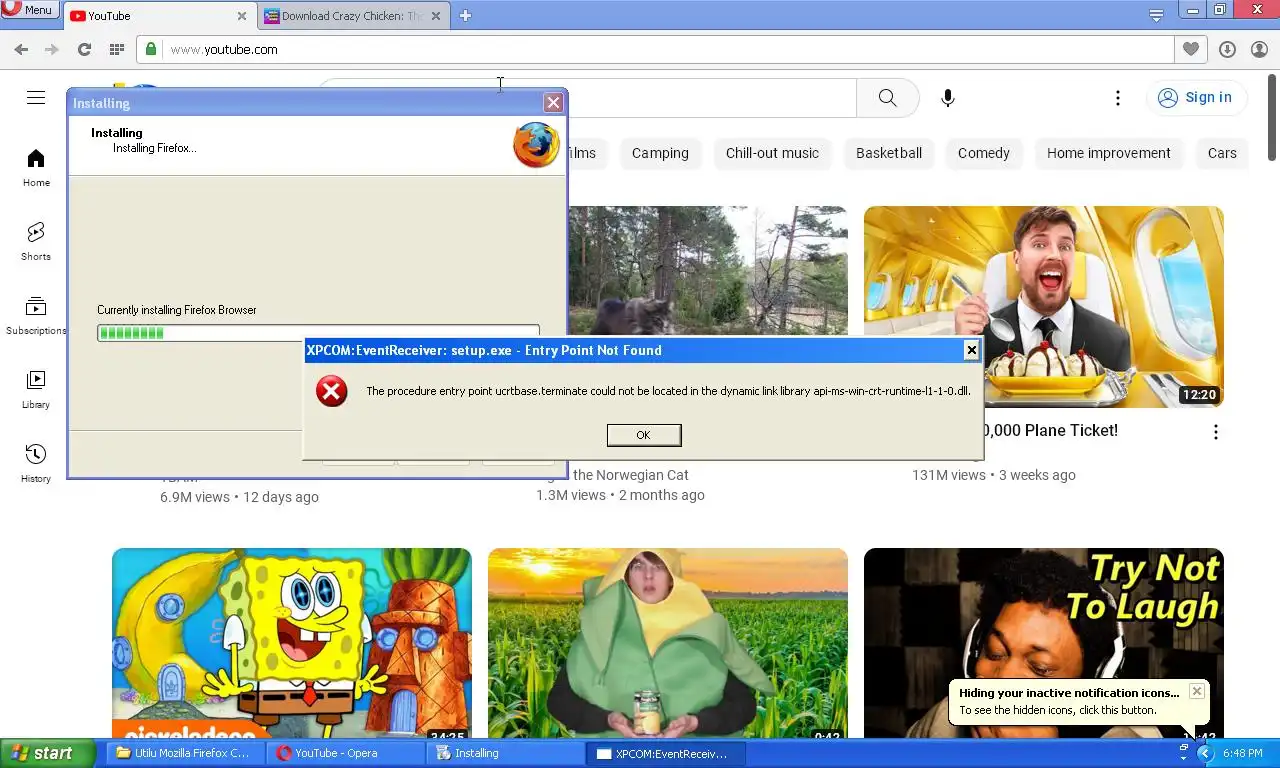Reload the current page
Viewport: 1280px width, 768px height.
(x=84, y=49)
